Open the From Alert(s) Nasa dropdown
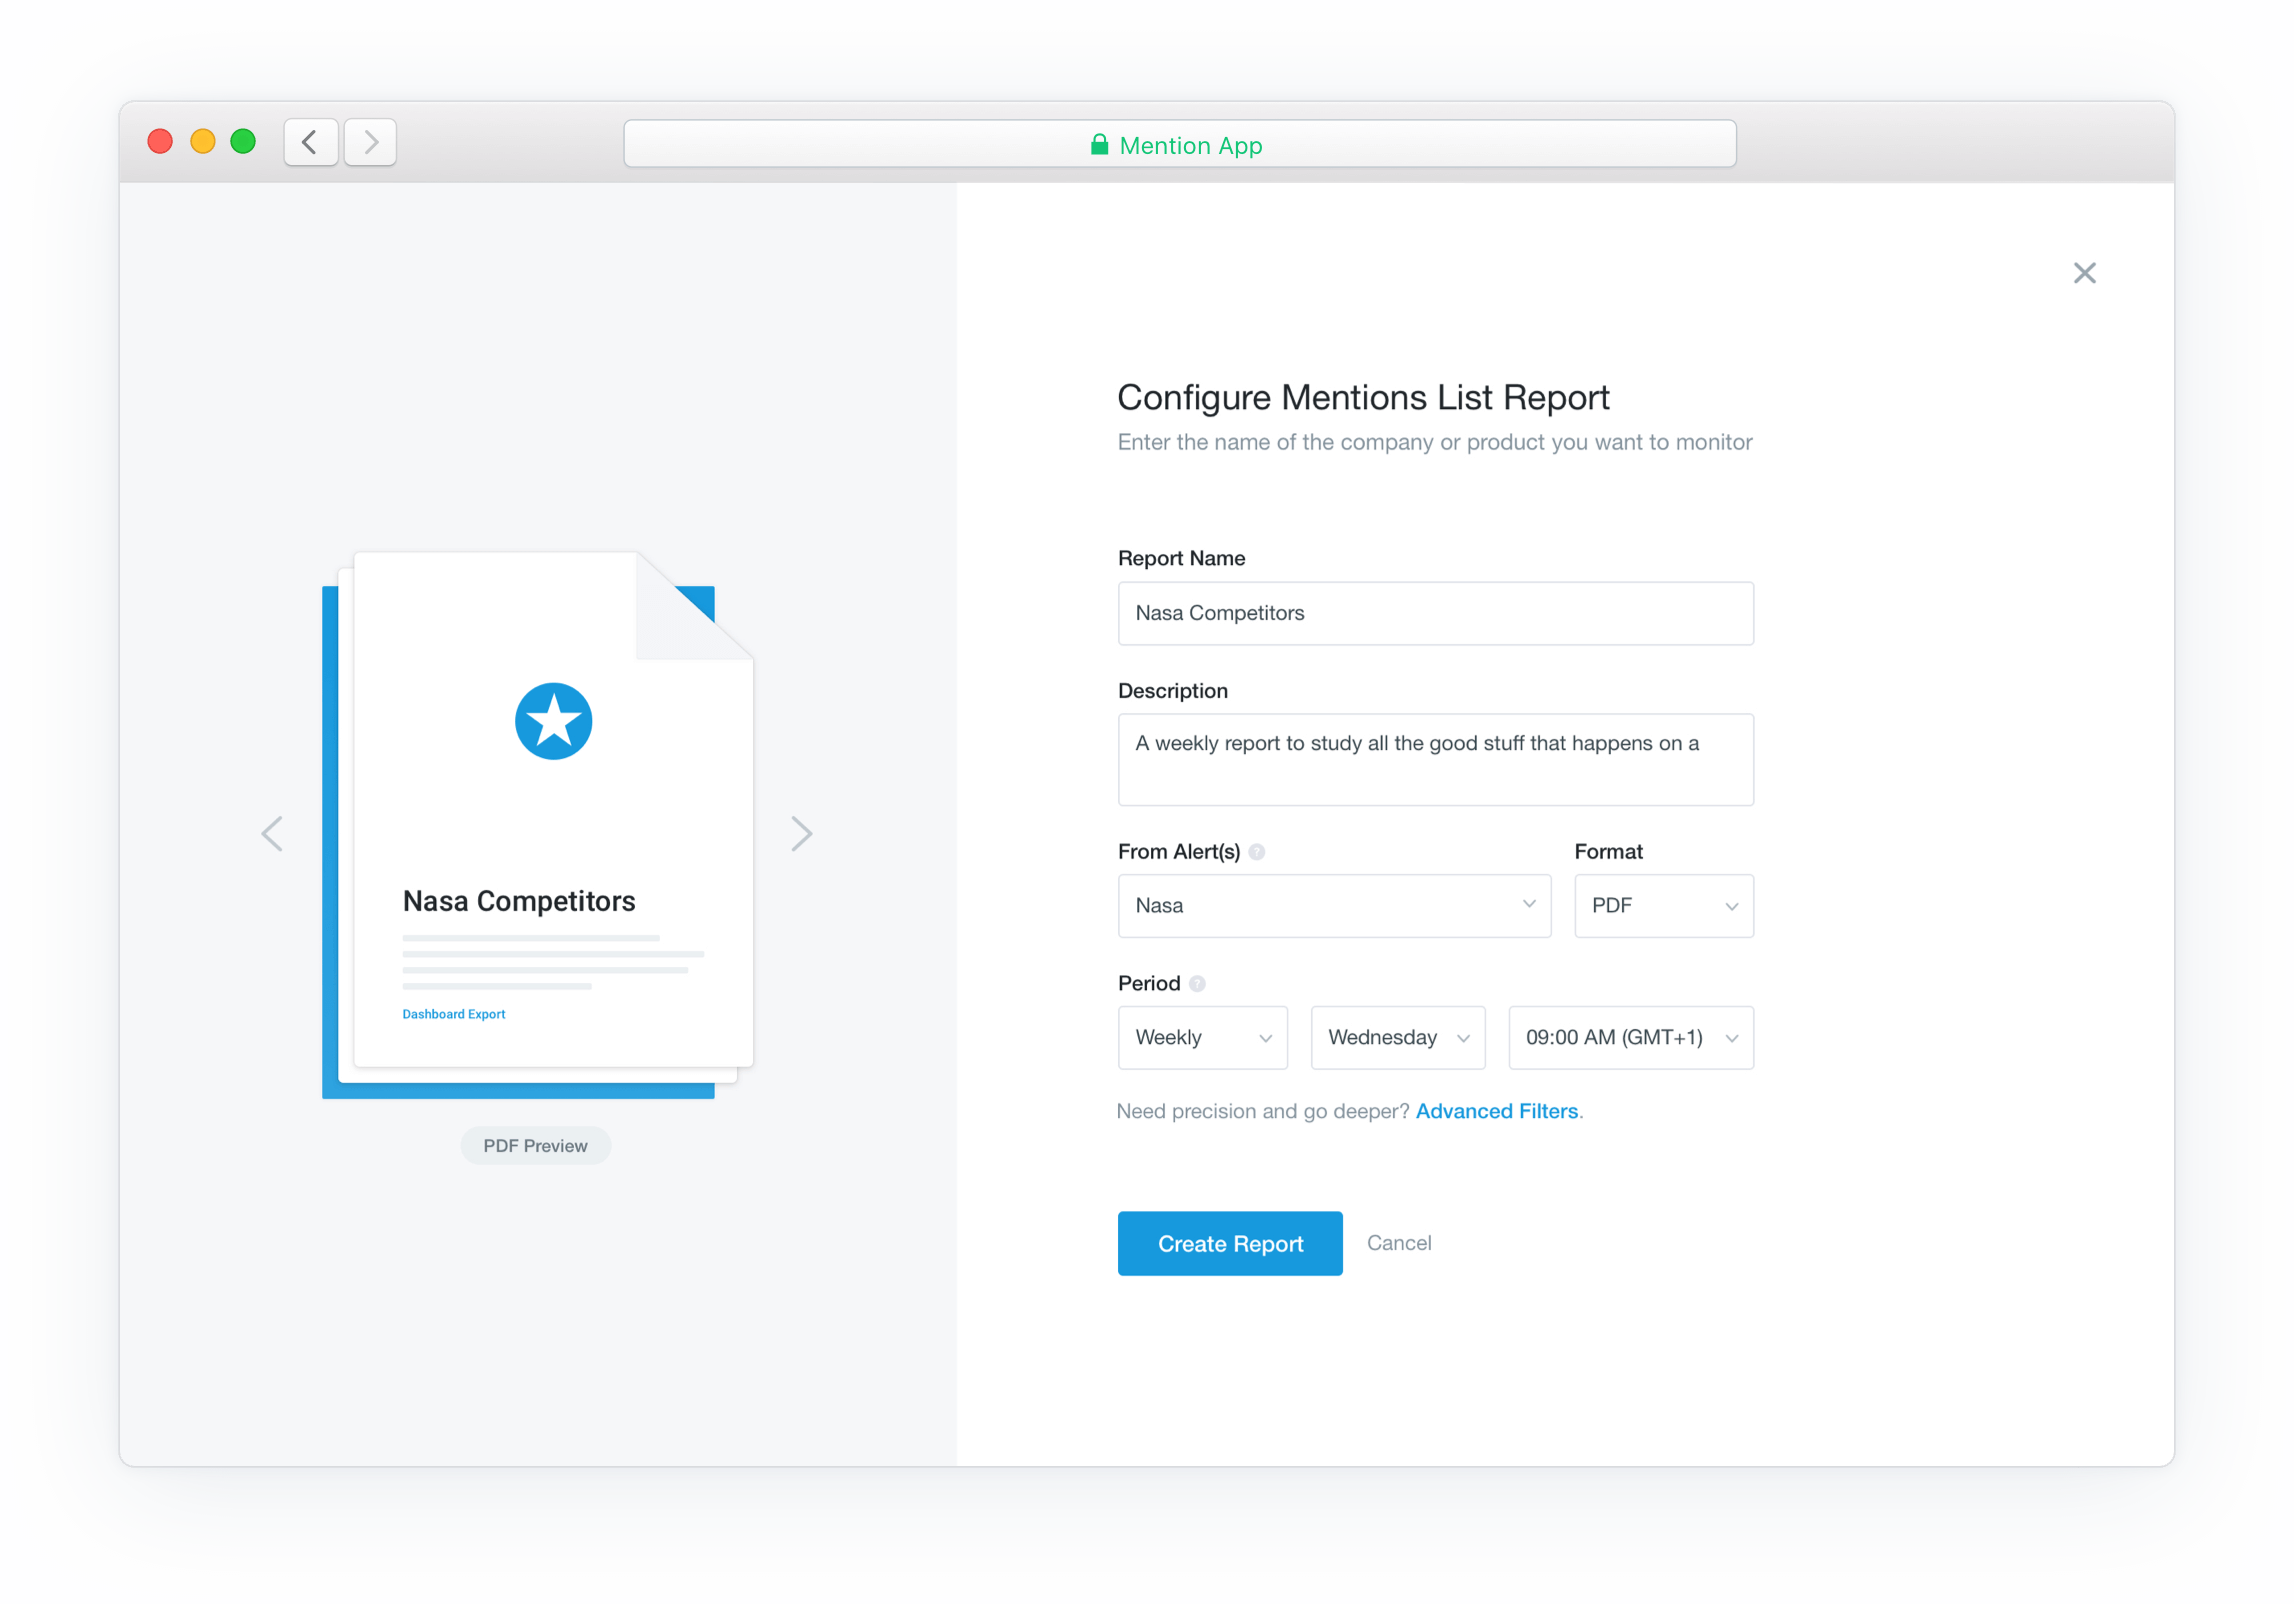Viewport: 2294px width, 1604px height. [1334, 906]
